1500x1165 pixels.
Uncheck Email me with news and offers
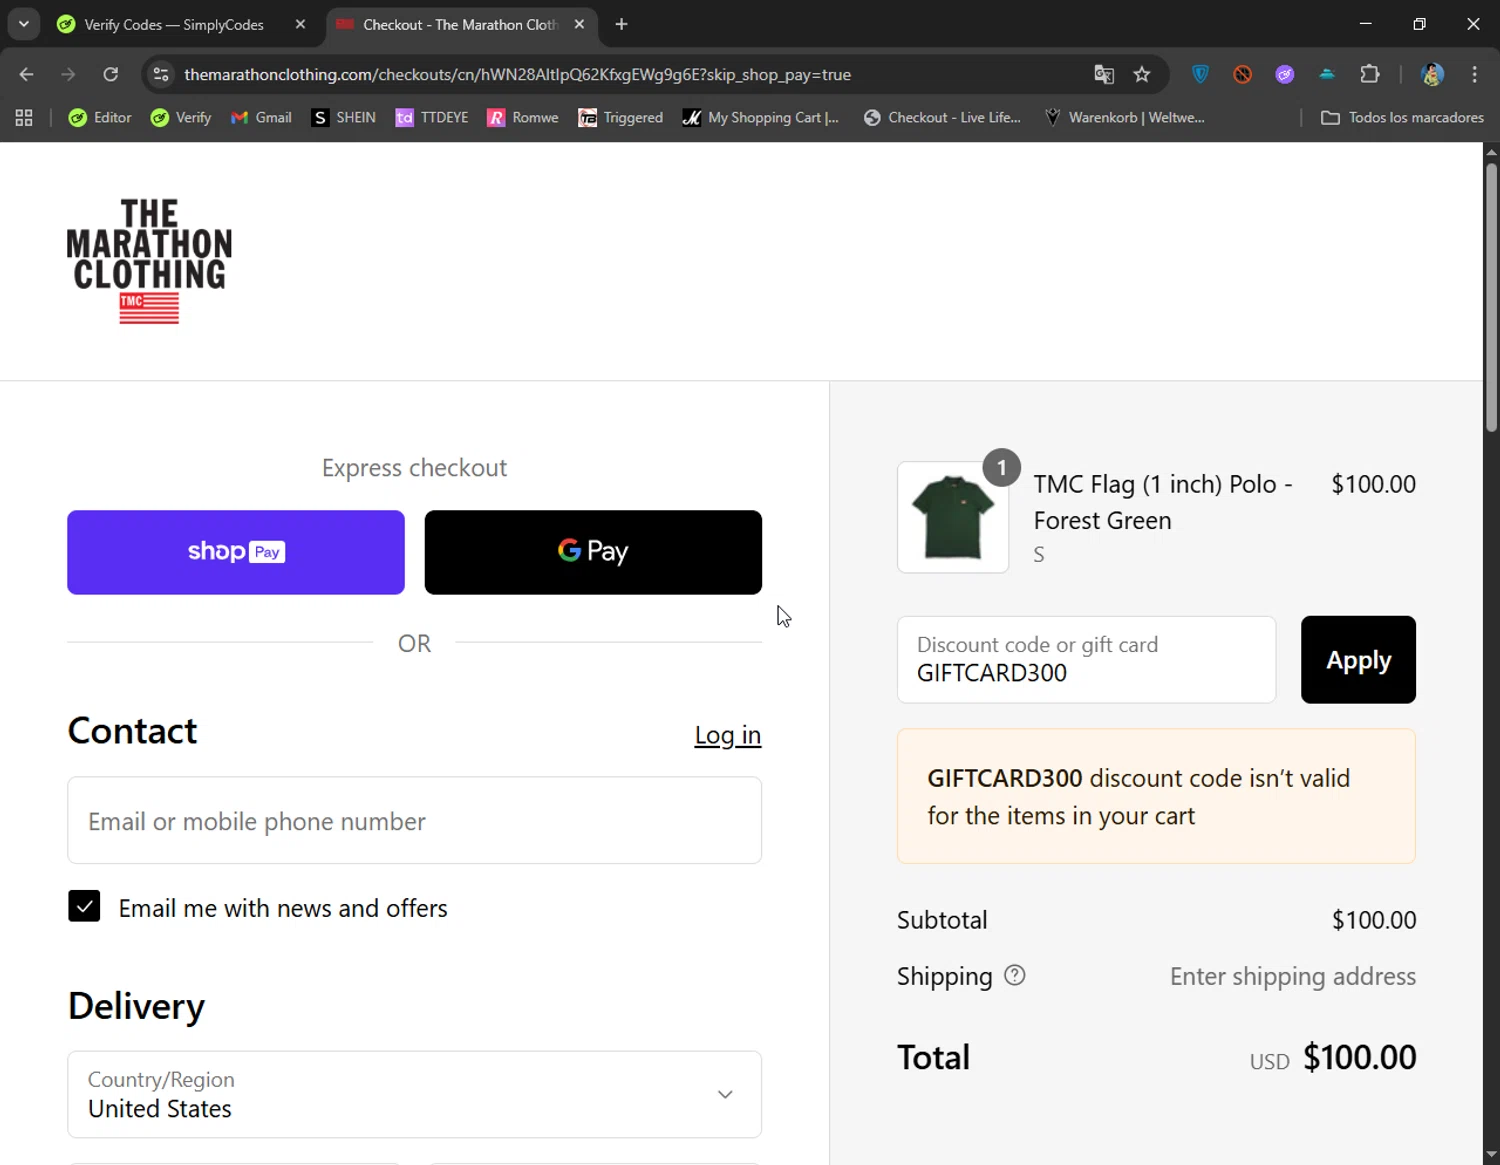coord(84,906)
